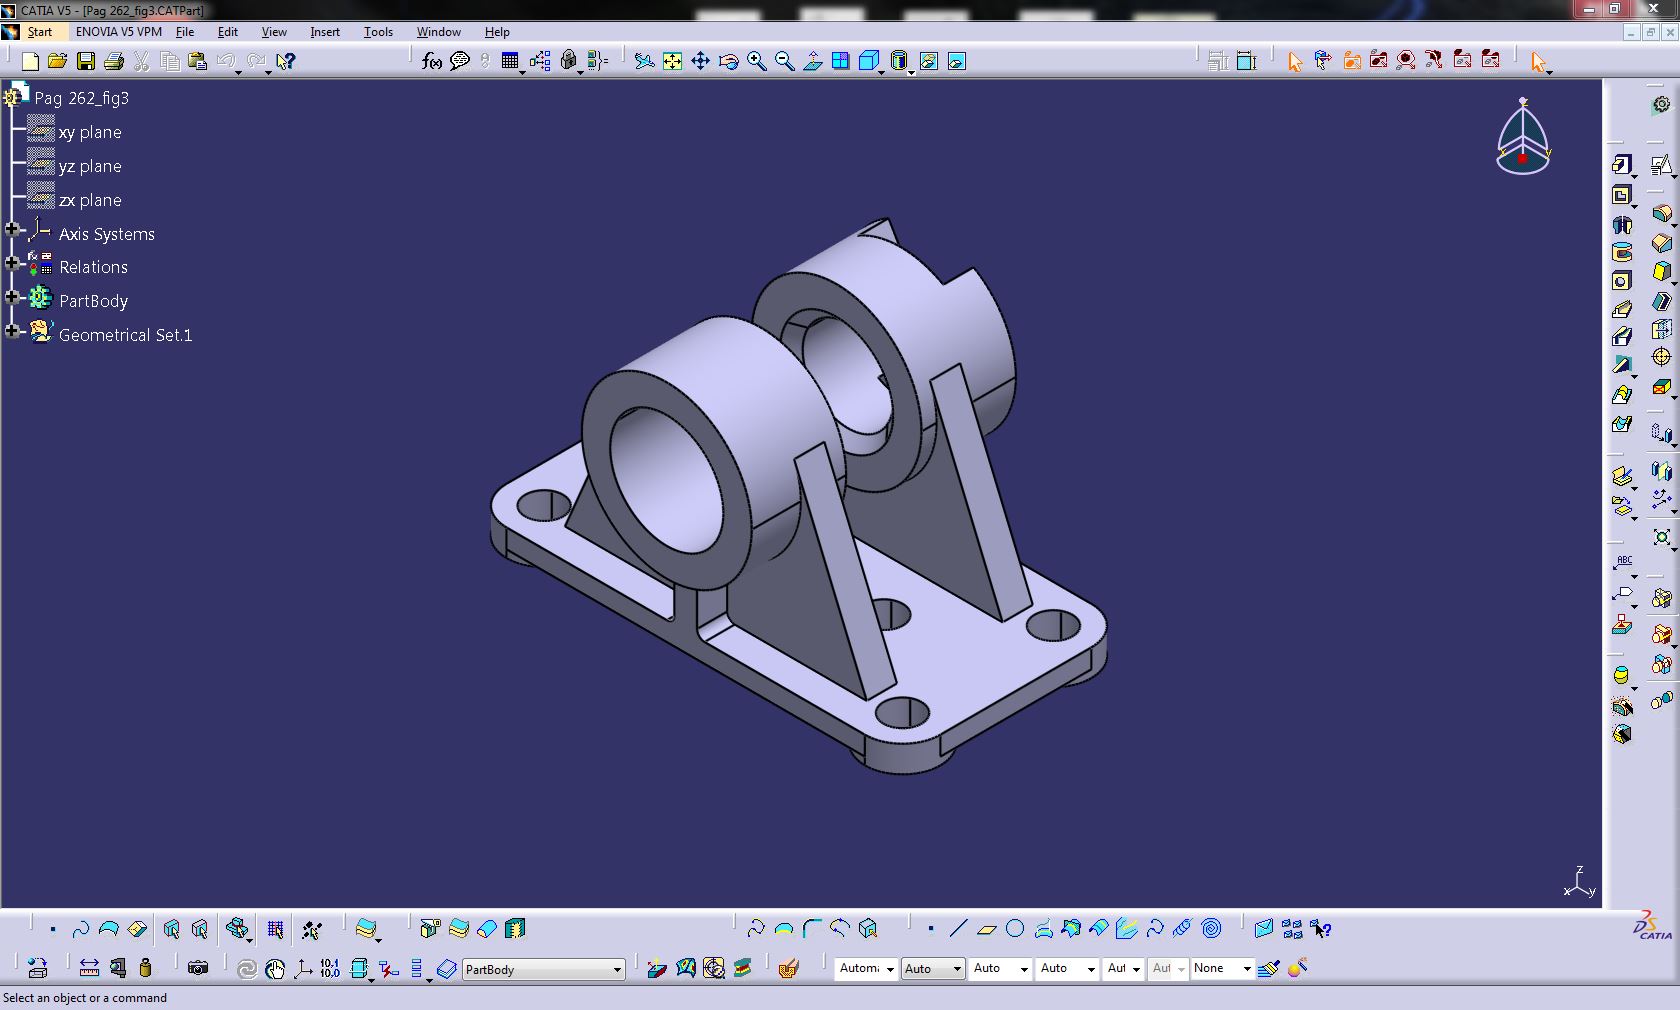This screenshot has height=1010, width=1680.
Task: Click the Spiral curve tool
Action: pos(1212,929)
